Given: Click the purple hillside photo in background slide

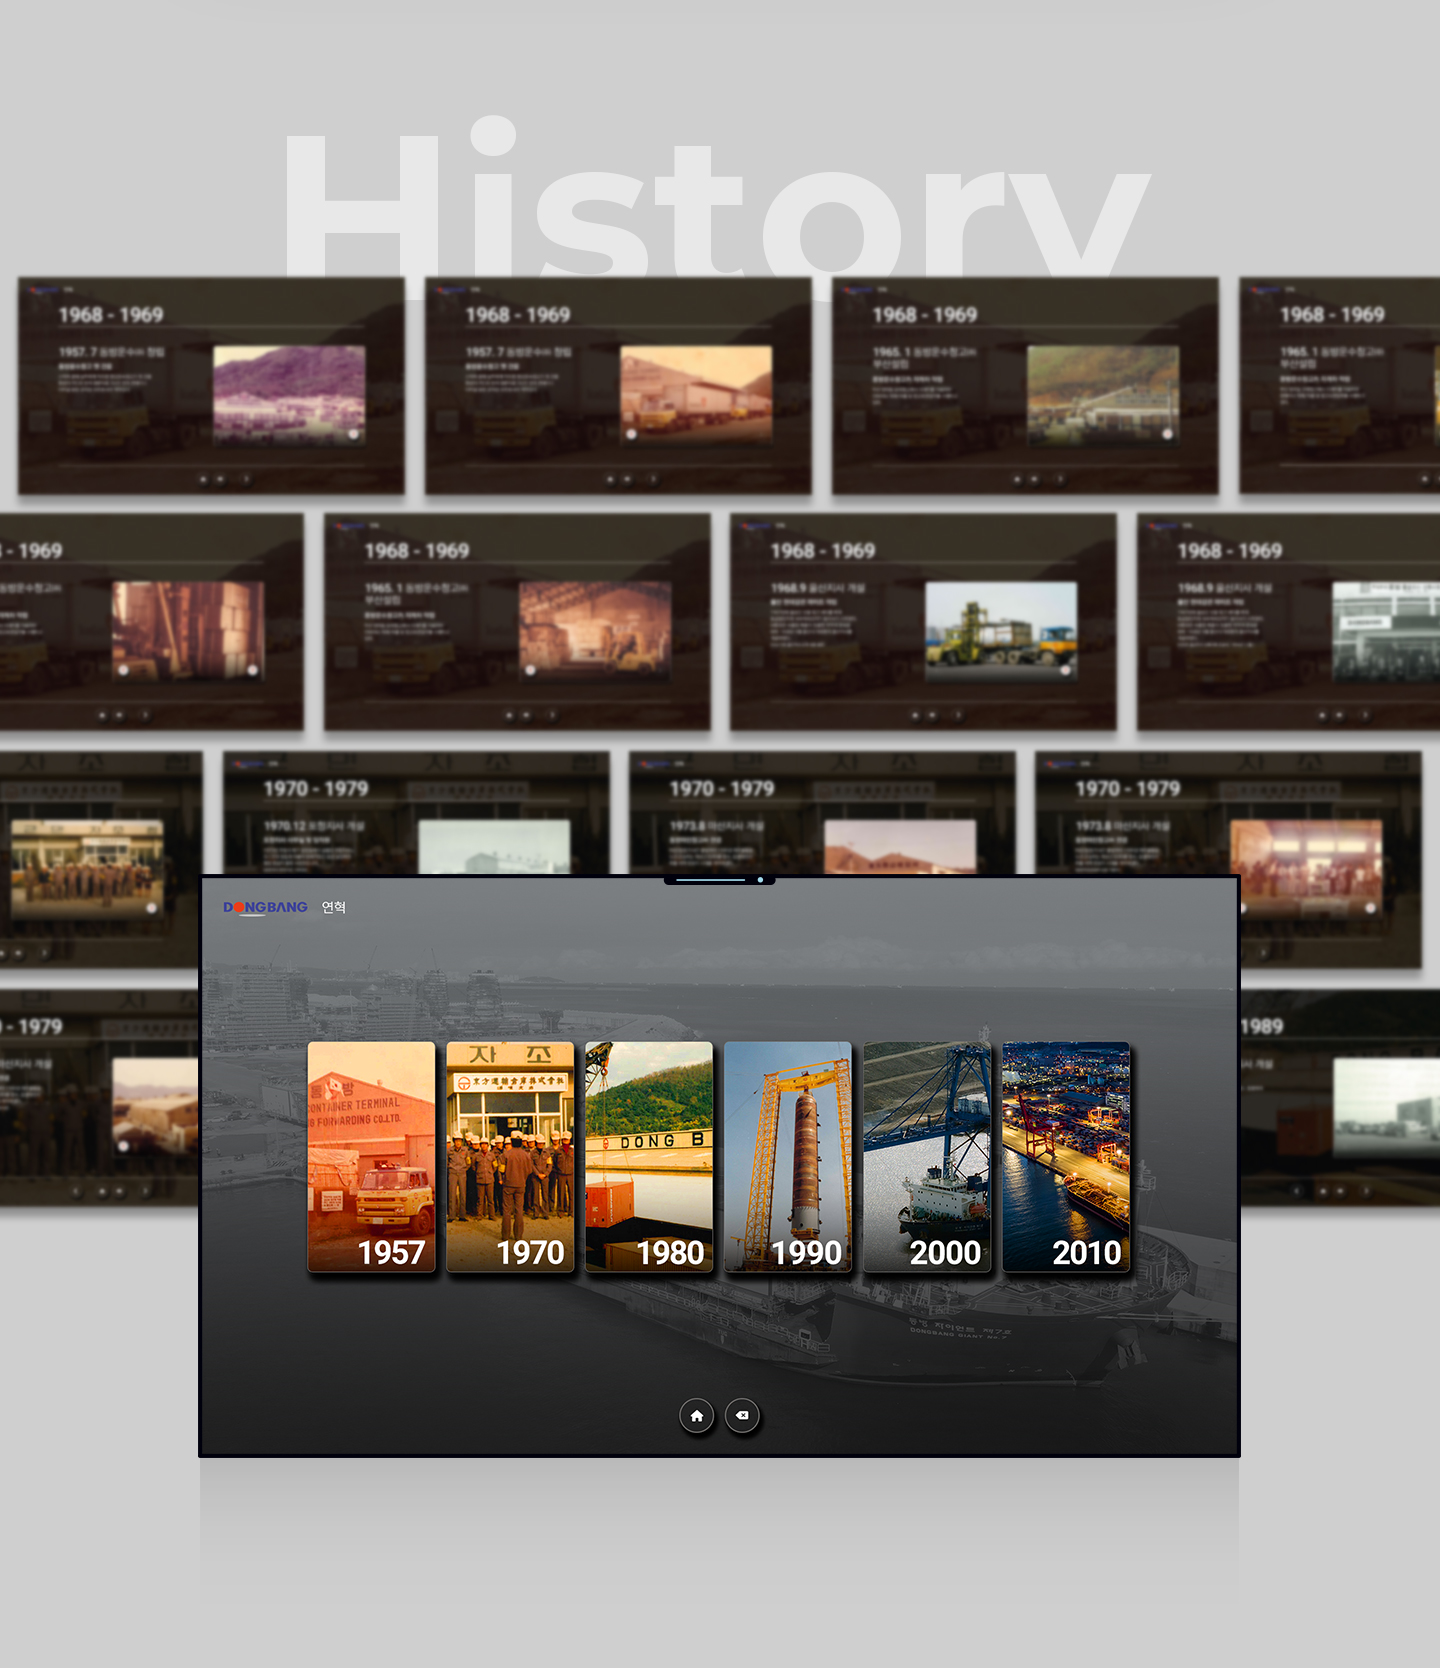Looking at the screenshot, I should [x=289, y=395].
